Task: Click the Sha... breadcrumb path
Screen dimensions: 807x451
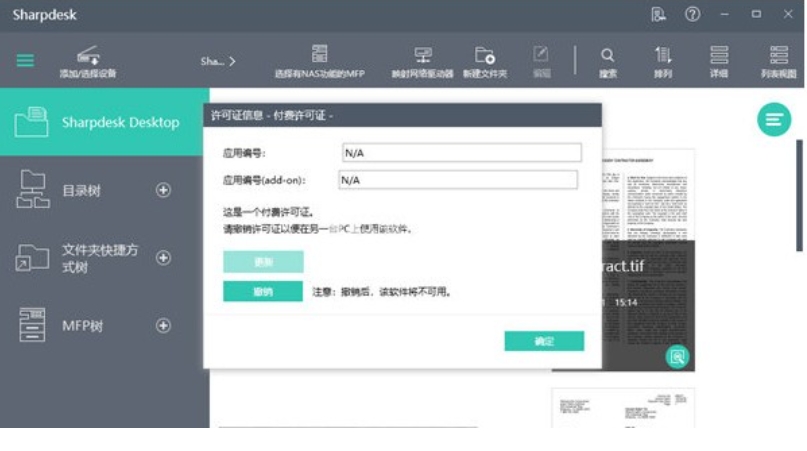Action: coord(218,61)
